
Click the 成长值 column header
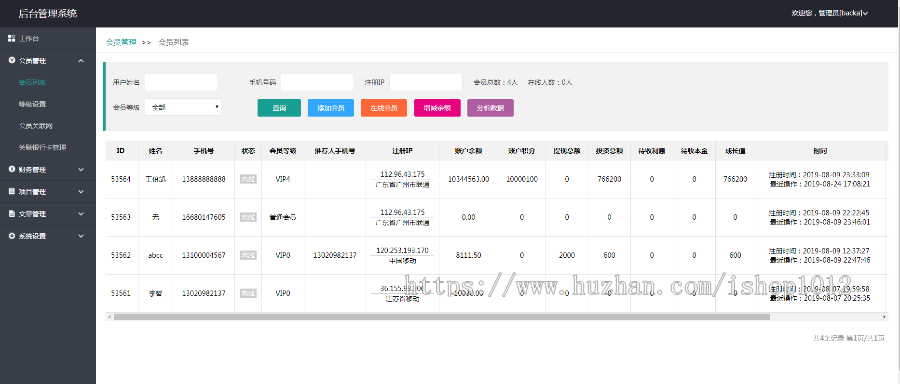[735, 151]
